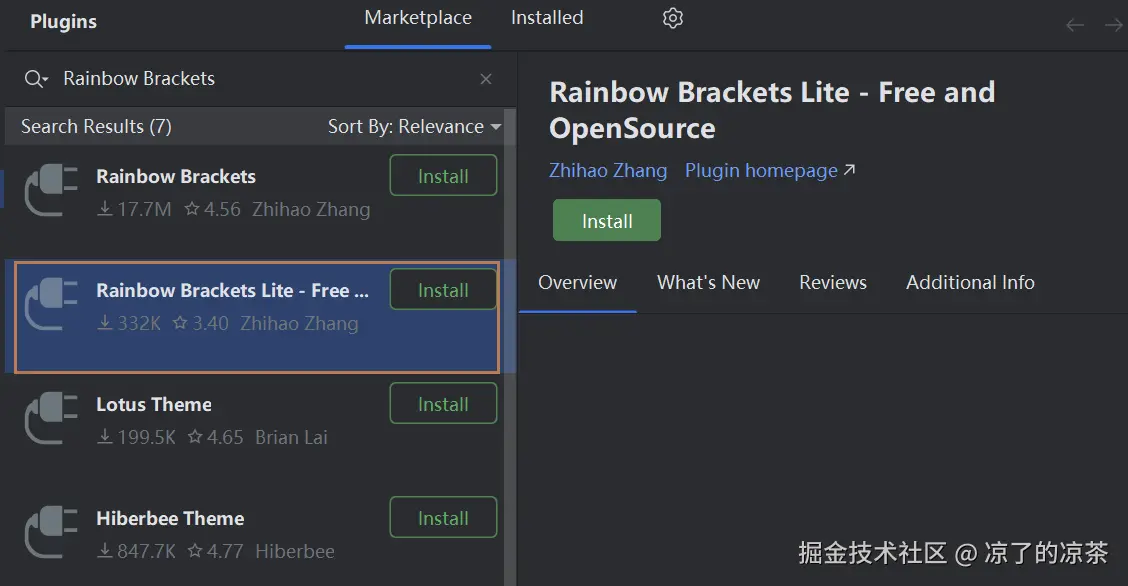
Task: Click the Lotus Theme plugin icon
Action: point(51,418)
